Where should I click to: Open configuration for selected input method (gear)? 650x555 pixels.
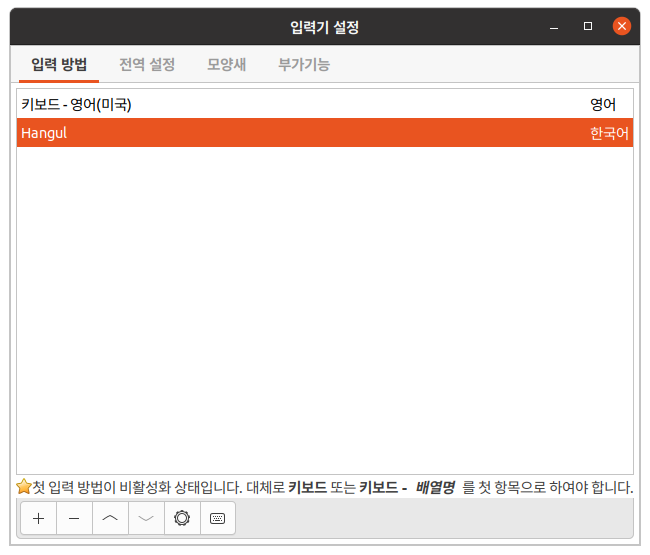[x=182, y=518]
